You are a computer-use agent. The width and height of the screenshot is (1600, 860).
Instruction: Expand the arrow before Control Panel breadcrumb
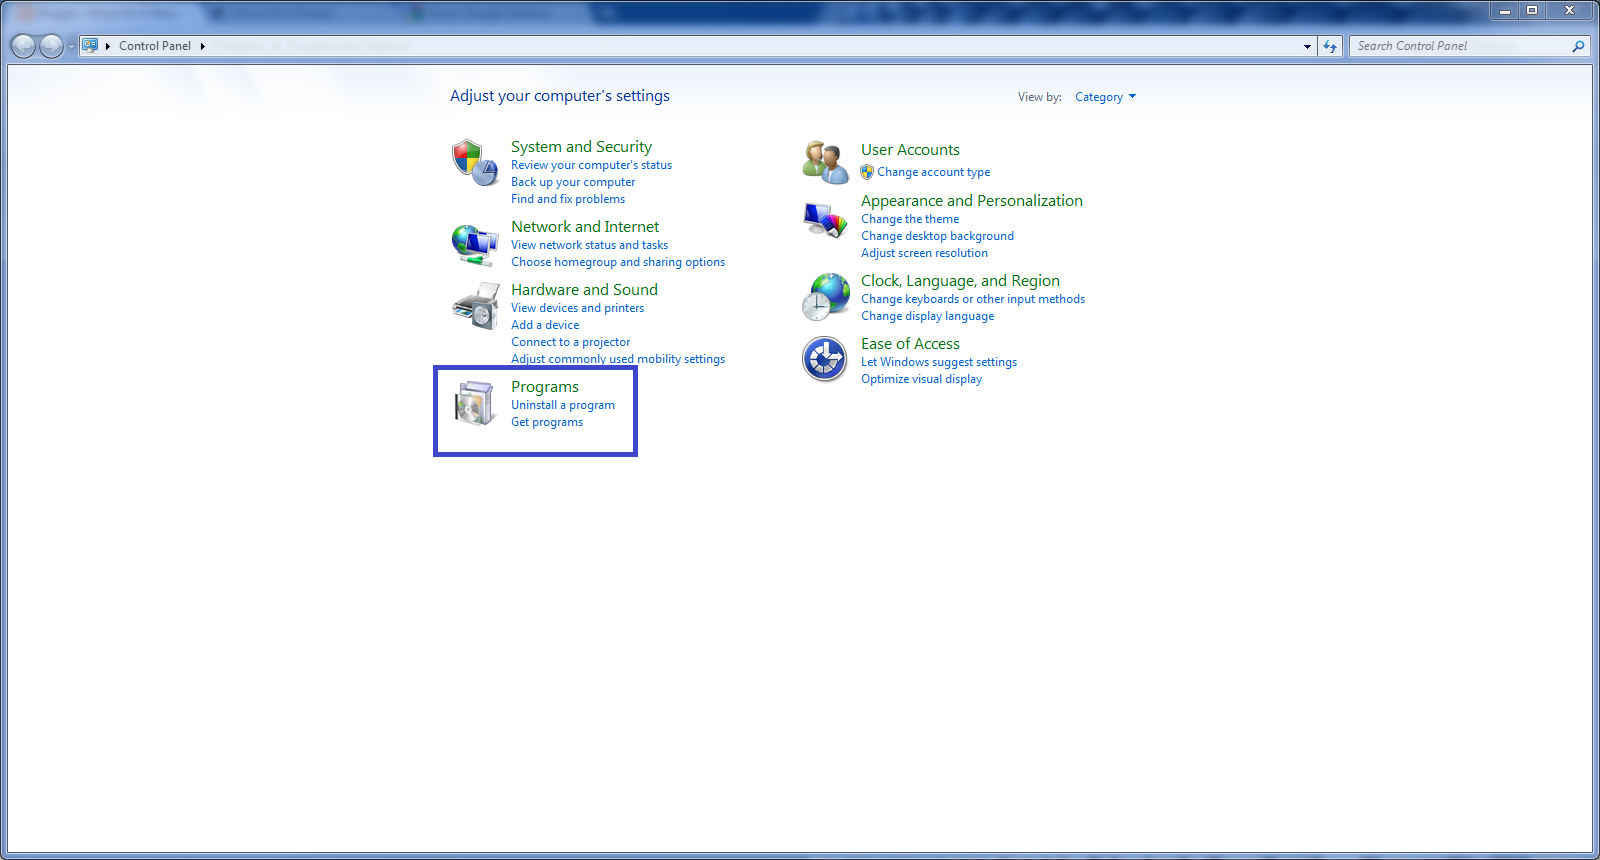click(108, 46)
